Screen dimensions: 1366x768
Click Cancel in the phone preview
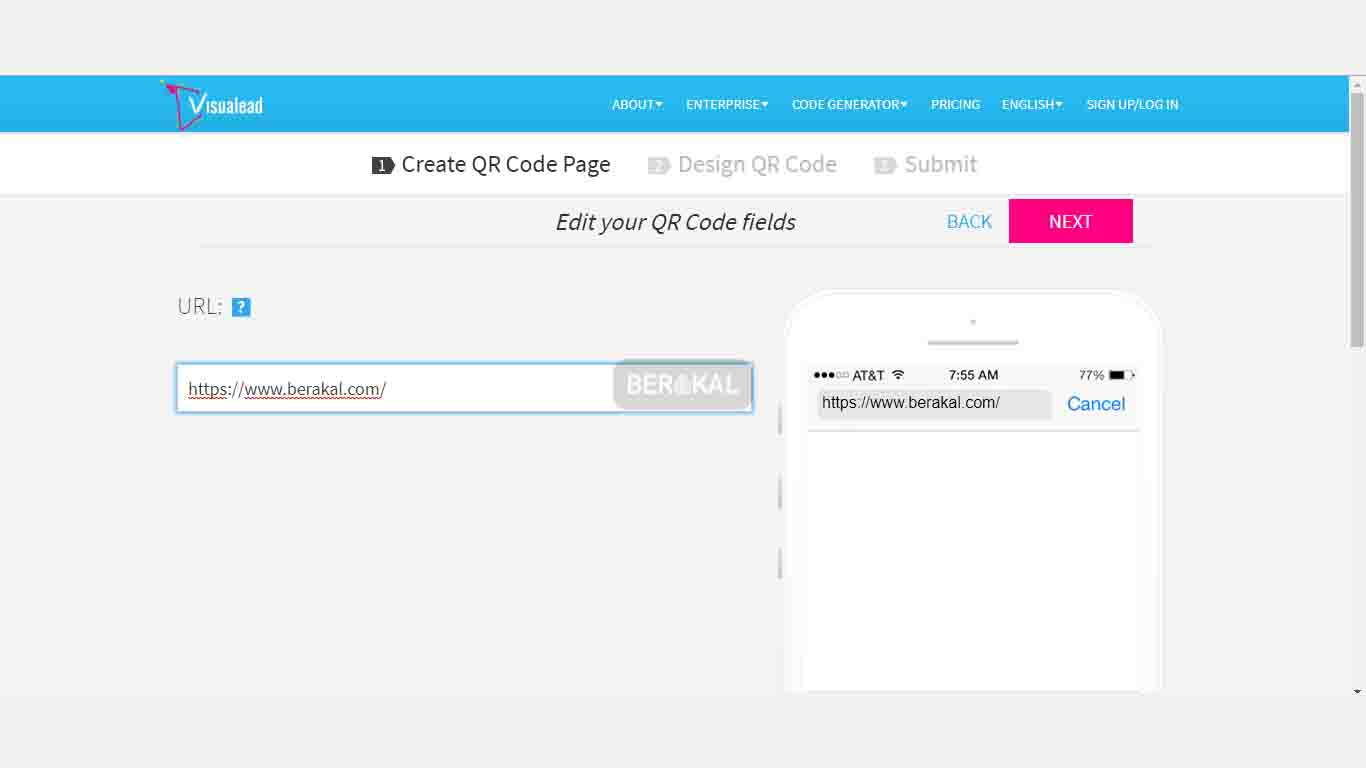[x=1096, y=404]
